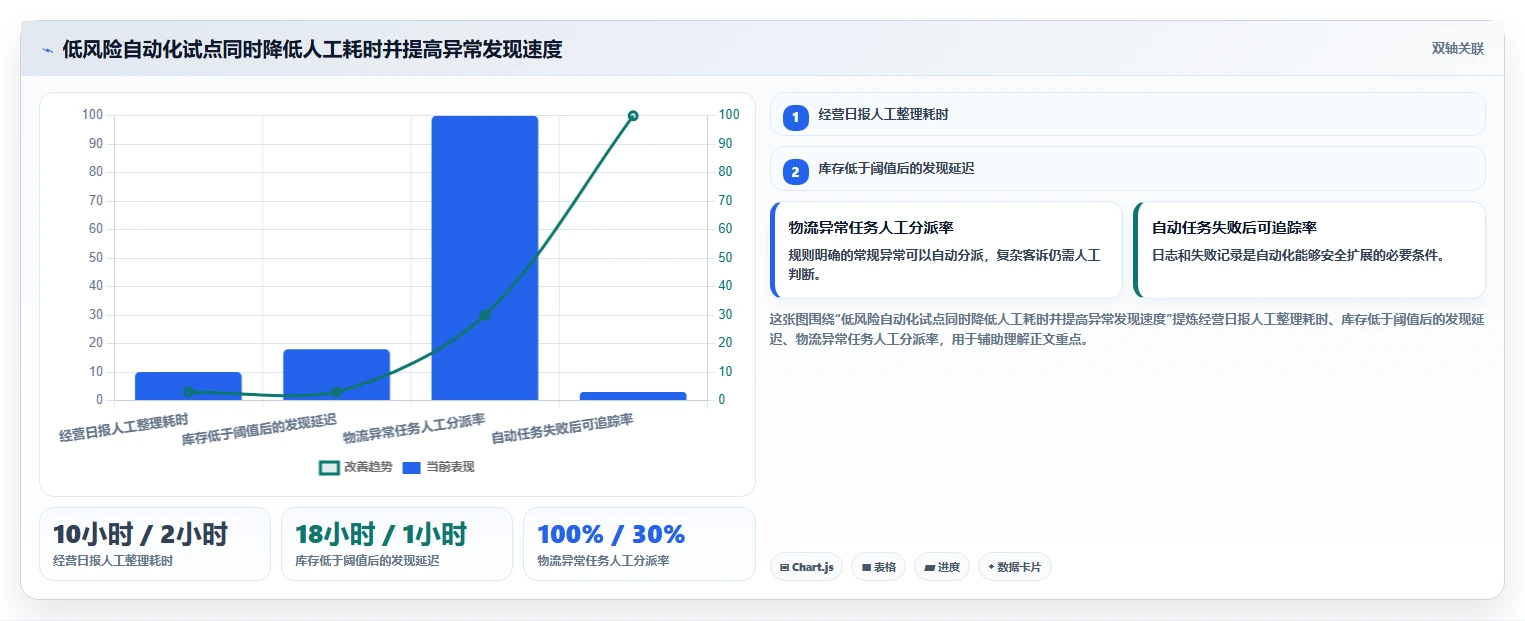Click x-axis label 经营日报人工整理耗时
The image size is (1525, 621).
123,428
